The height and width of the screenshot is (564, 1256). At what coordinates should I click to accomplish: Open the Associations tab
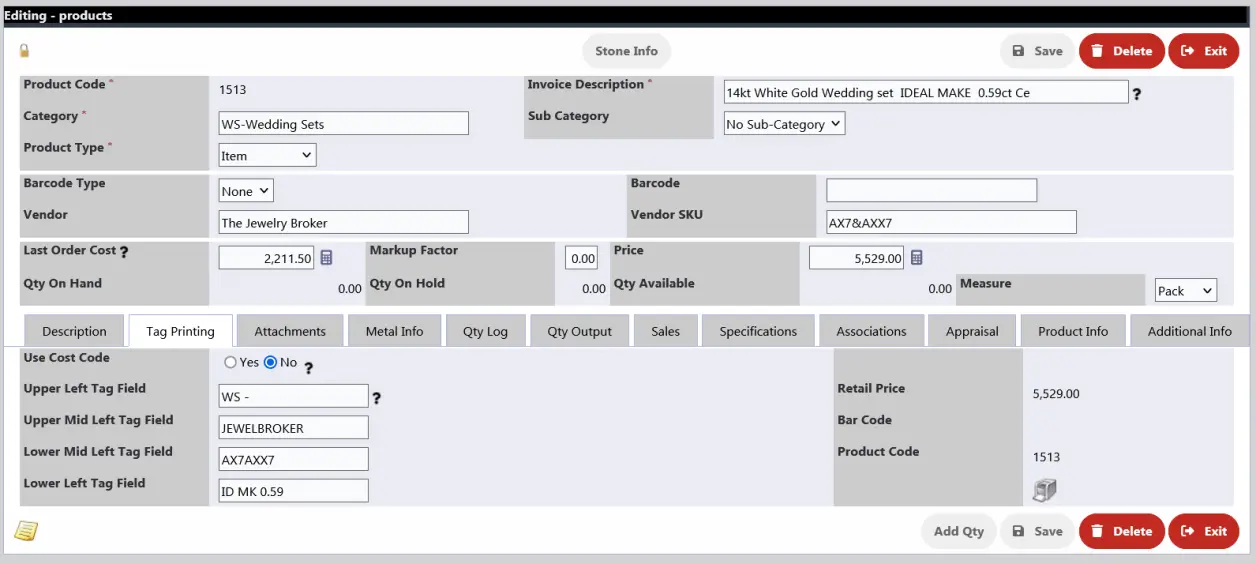coord(871,331)
